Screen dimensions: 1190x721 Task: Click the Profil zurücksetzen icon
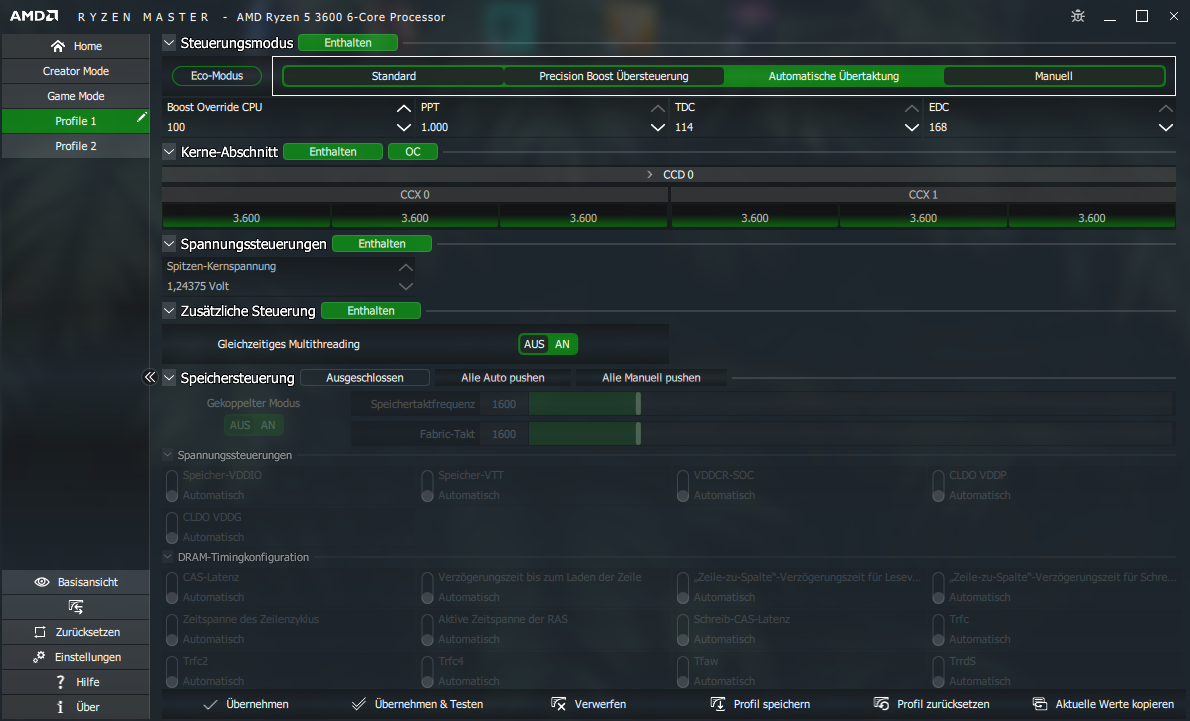[x=881, y=704]
